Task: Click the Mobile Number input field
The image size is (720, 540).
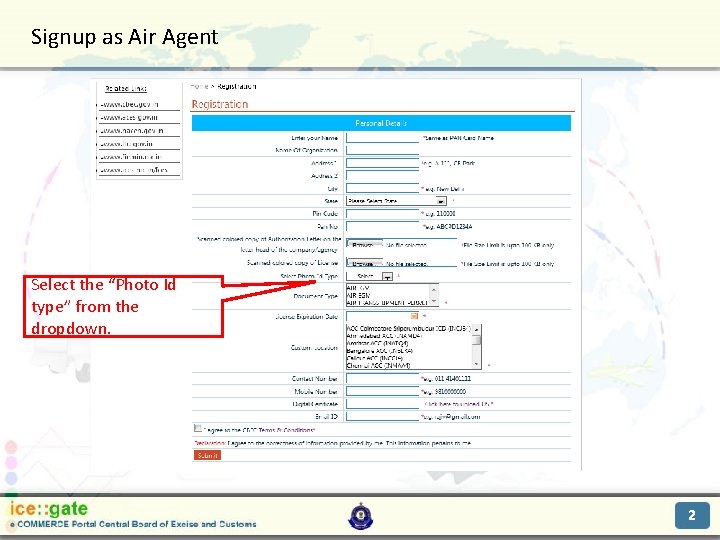Action: click(382, 391)
